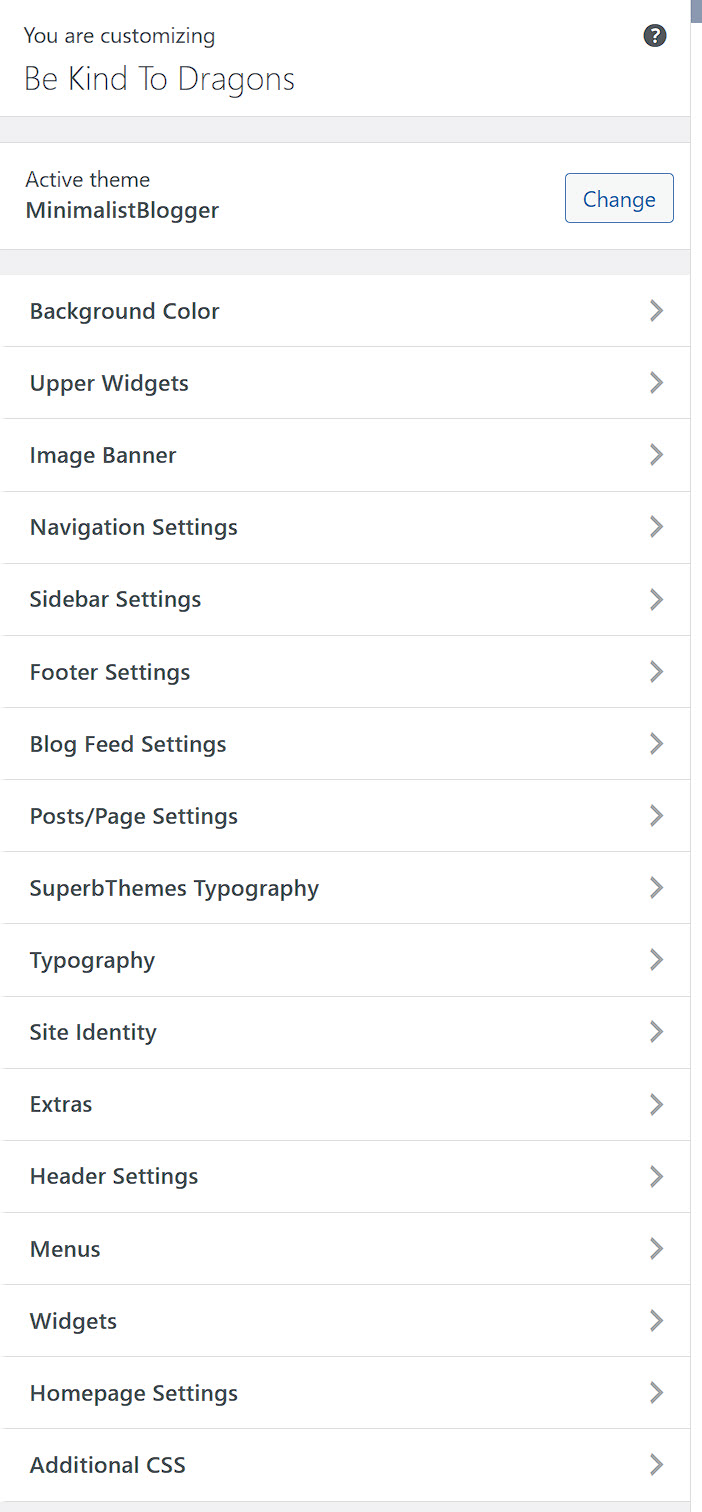This screenshot has height=1512, width=702.
Task: Click the arrow icon next to Footer Settings
Action: pos(656,671)
